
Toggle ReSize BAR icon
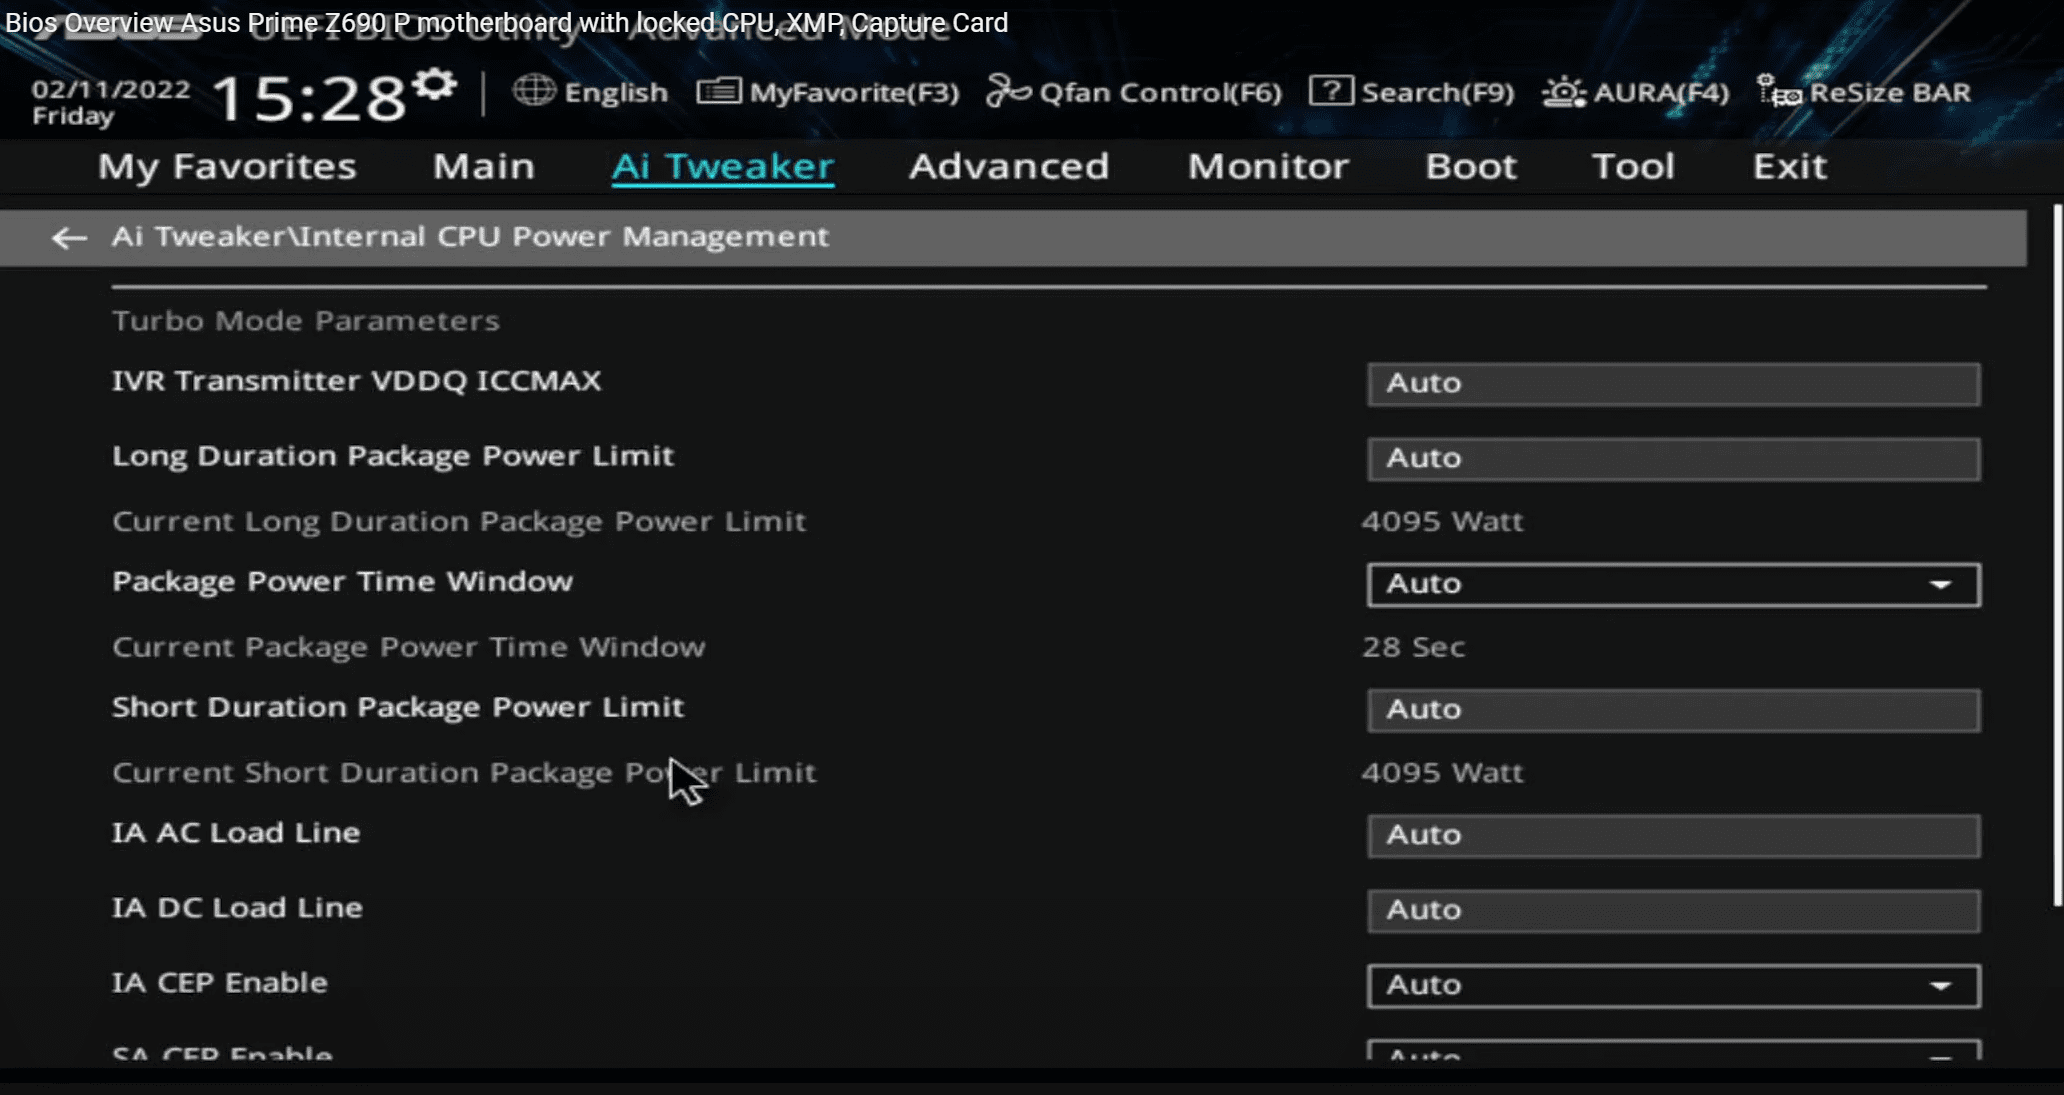1780,91
